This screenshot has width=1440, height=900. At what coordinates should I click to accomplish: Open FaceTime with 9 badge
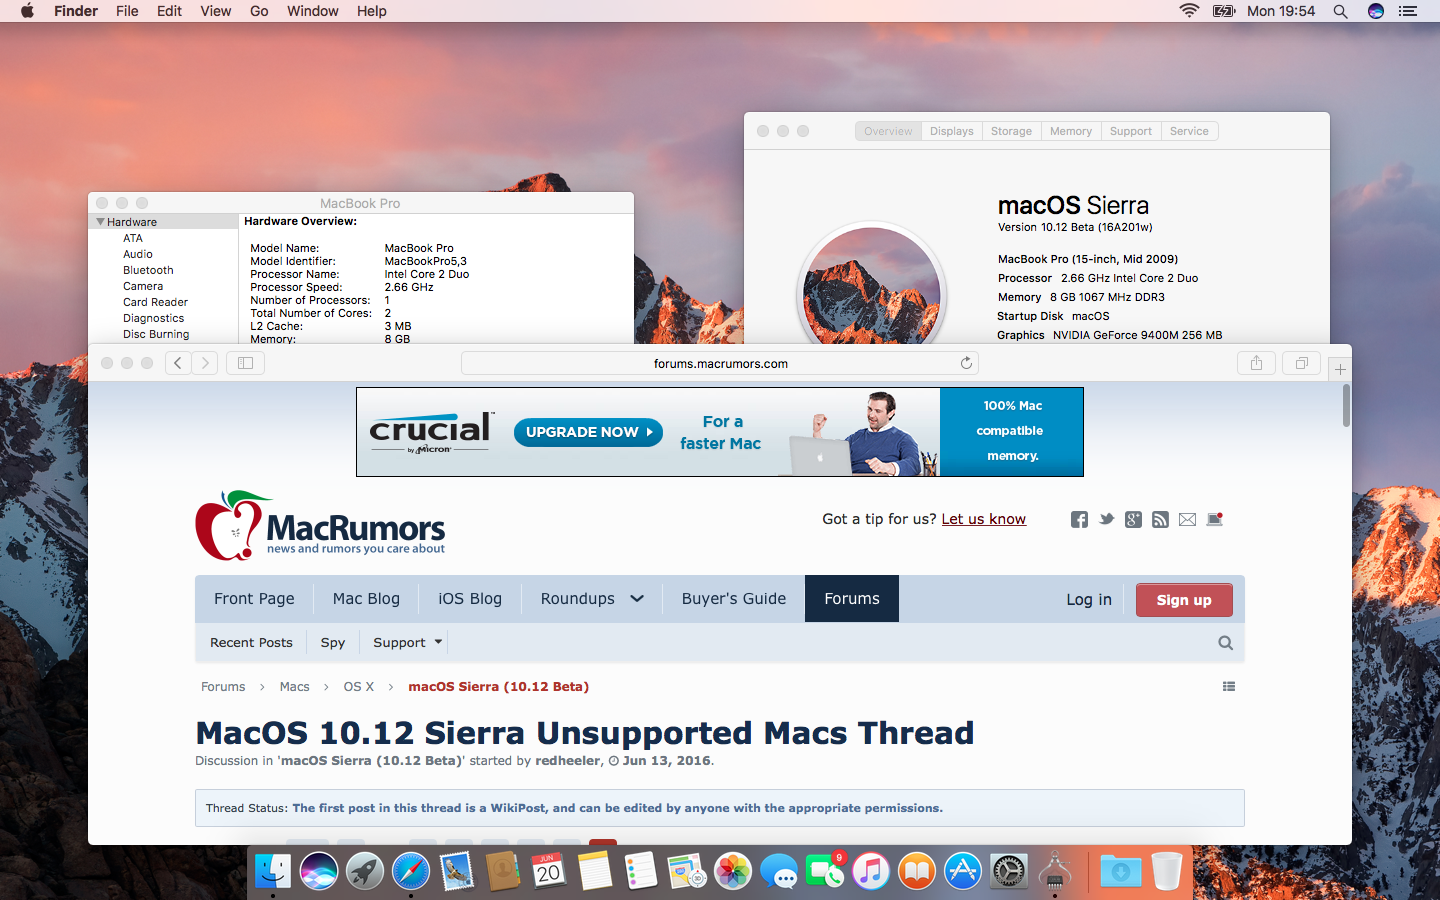(x=824, y=872)
